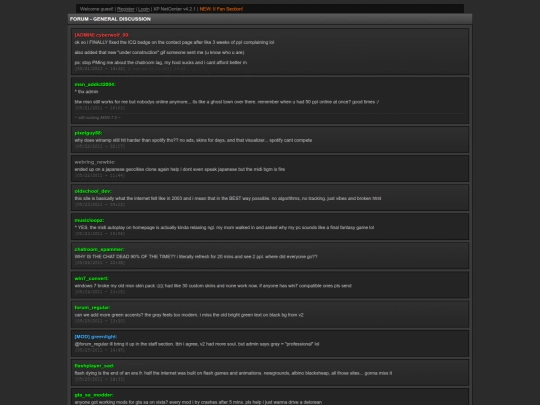The height and width of the screenshot is (405, 540).
Task: Click the 'under construction' gif line
Action: (159, 52)
